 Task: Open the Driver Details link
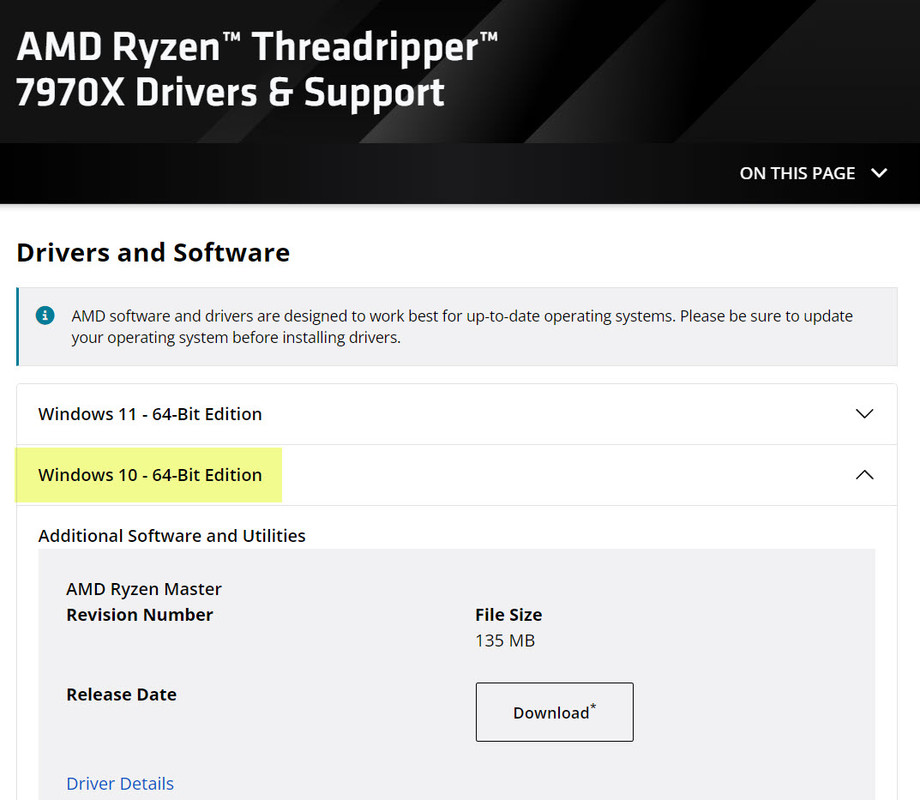pyautogui.click(x=120, y=784)
